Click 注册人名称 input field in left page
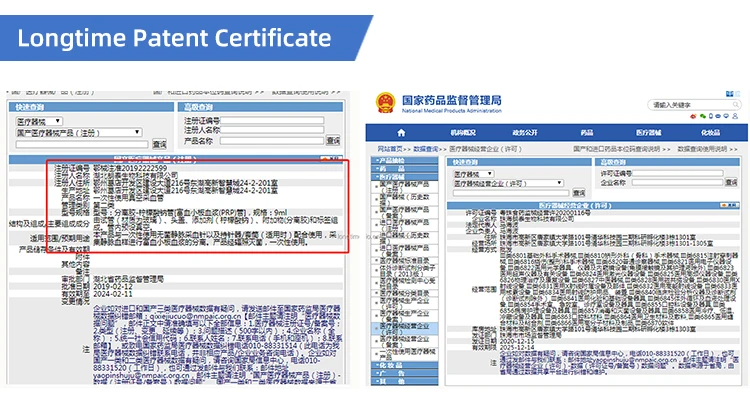 [272, 130]
